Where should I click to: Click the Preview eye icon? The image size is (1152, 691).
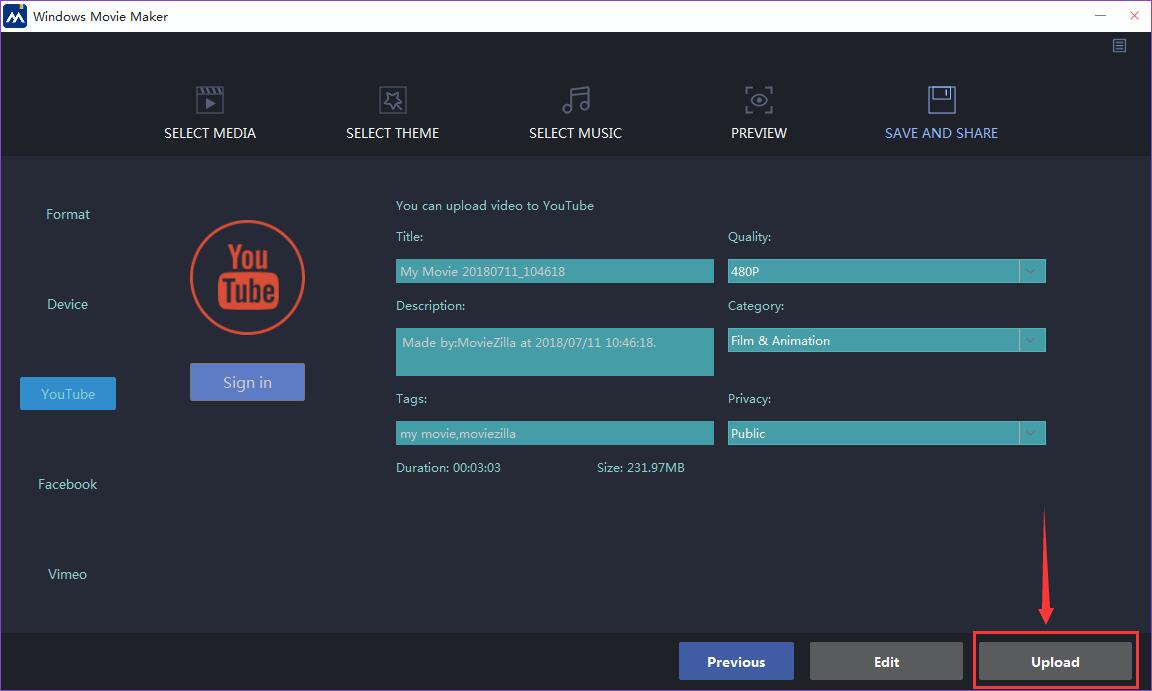pos(758,100)
